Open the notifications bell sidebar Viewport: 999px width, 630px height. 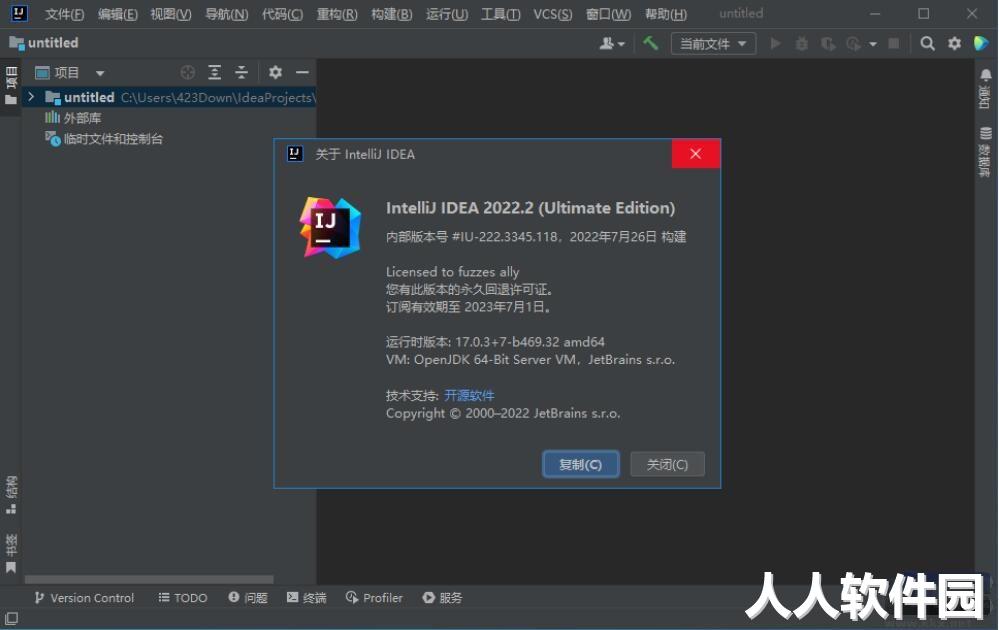click(x=986, y=88)
